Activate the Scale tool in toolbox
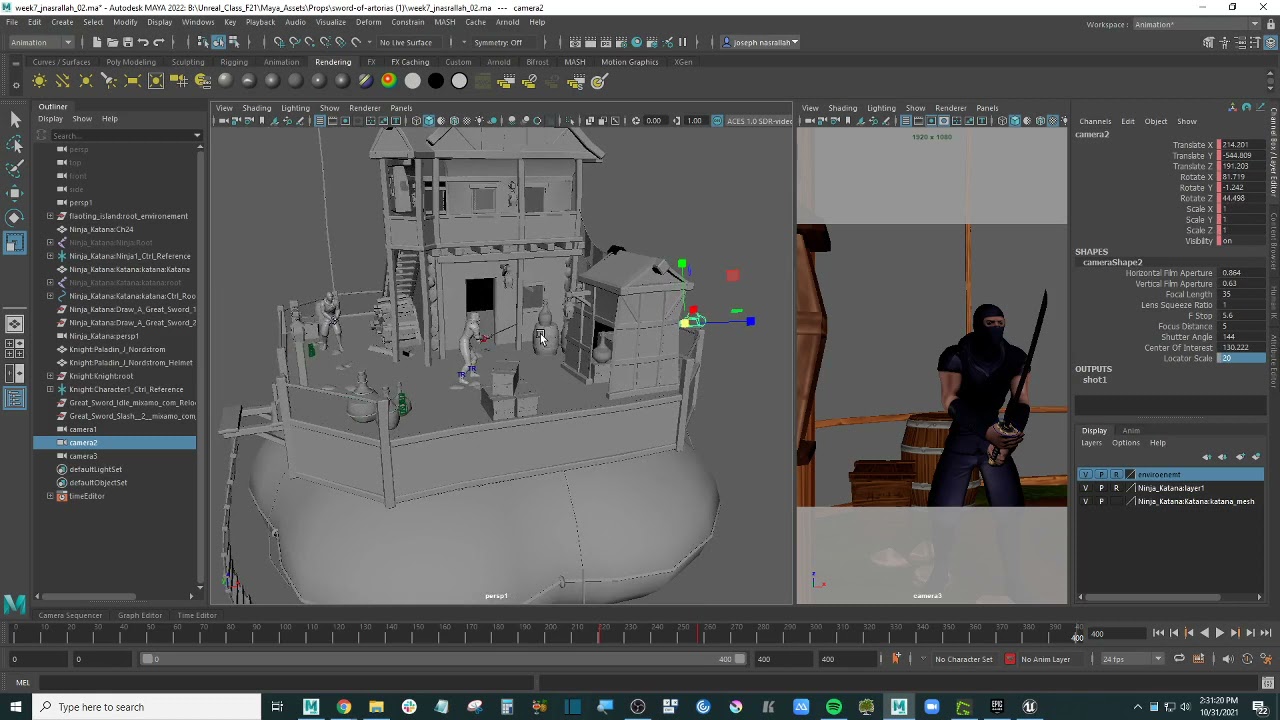 [x=15, y=242]
